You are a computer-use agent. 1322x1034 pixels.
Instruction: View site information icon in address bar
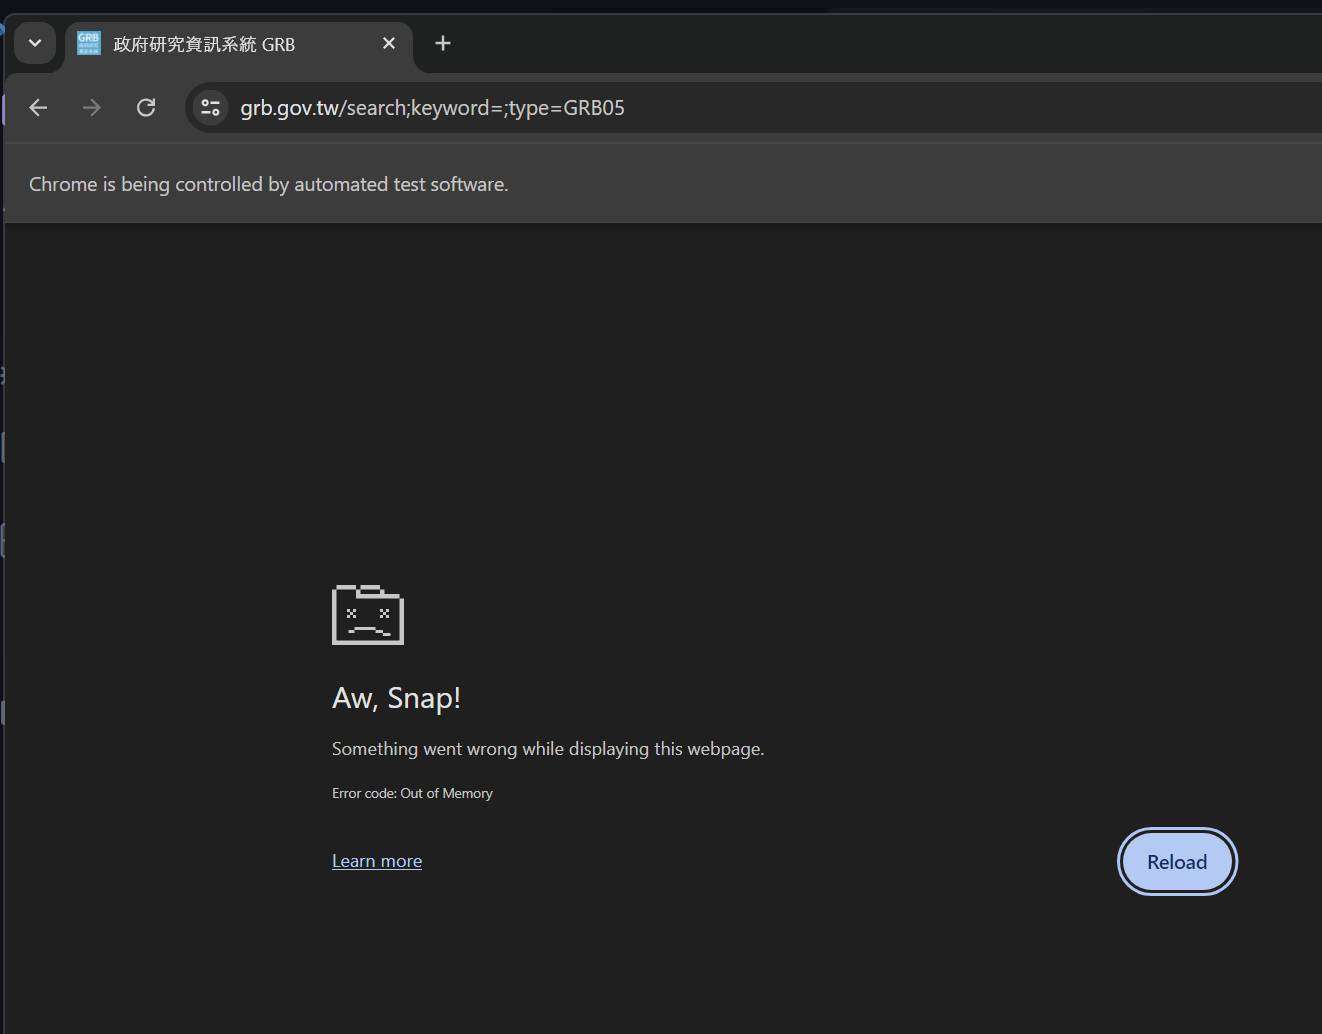(210, 108)
